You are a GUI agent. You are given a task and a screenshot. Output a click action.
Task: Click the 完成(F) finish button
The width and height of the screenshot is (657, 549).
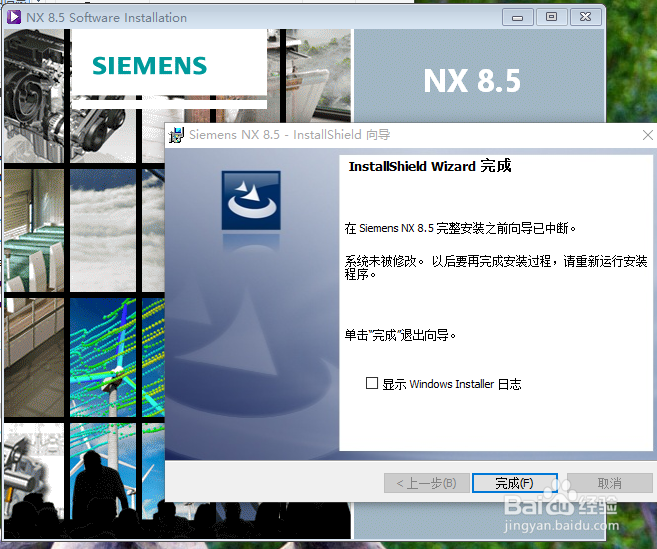tap(515, 483)
